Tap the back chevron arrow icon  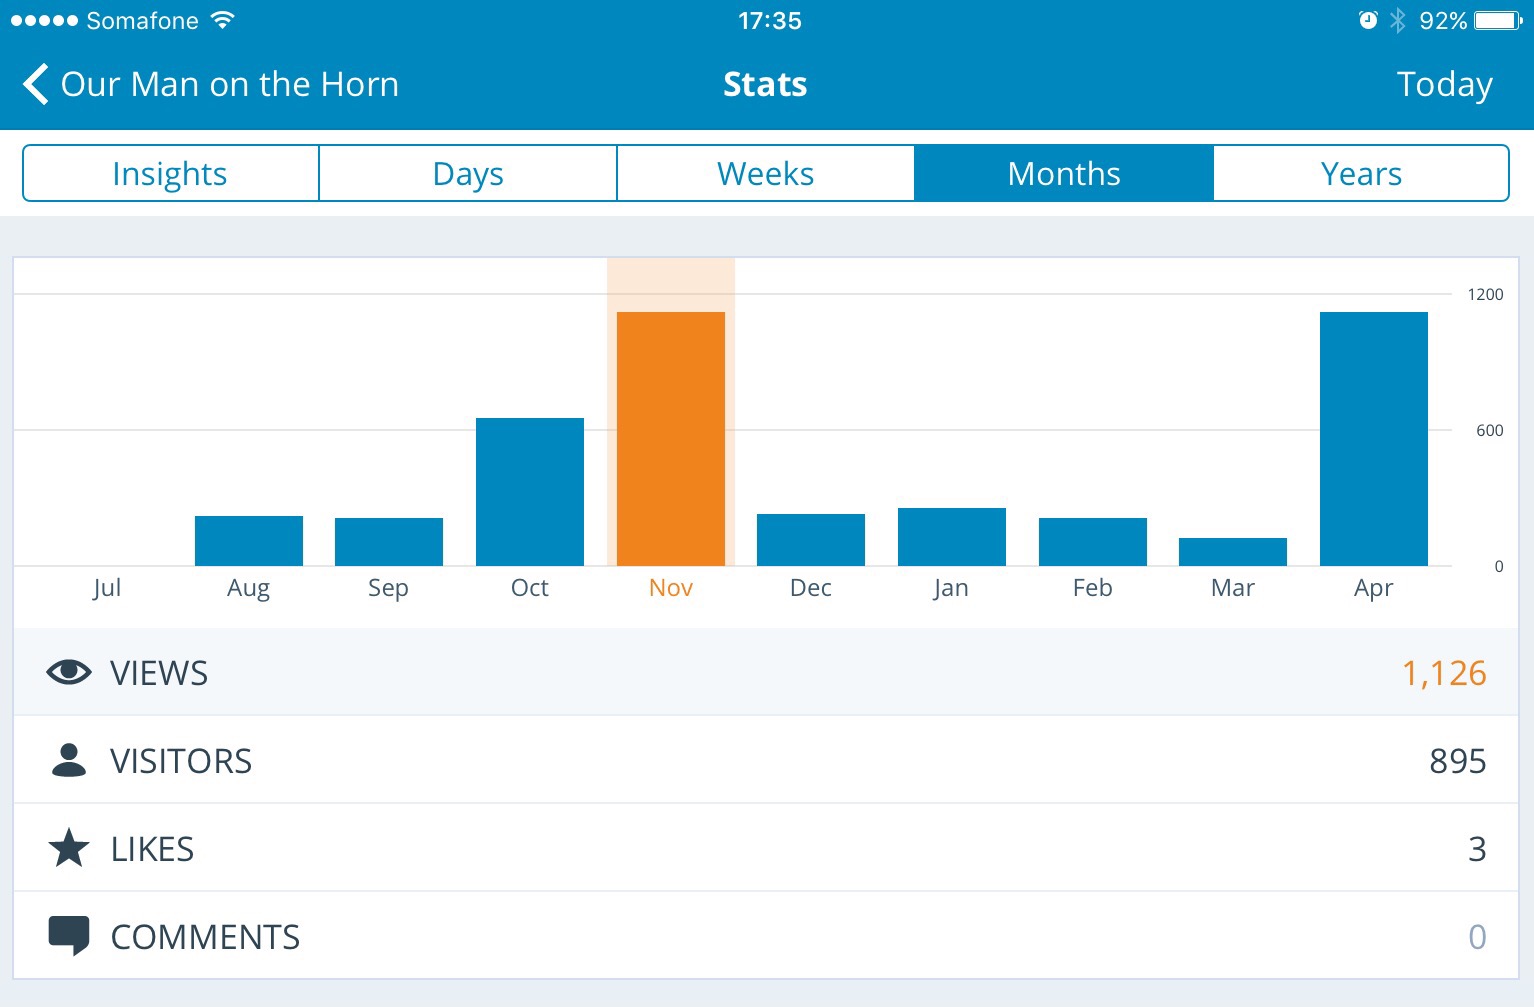(x=36, y=85)
